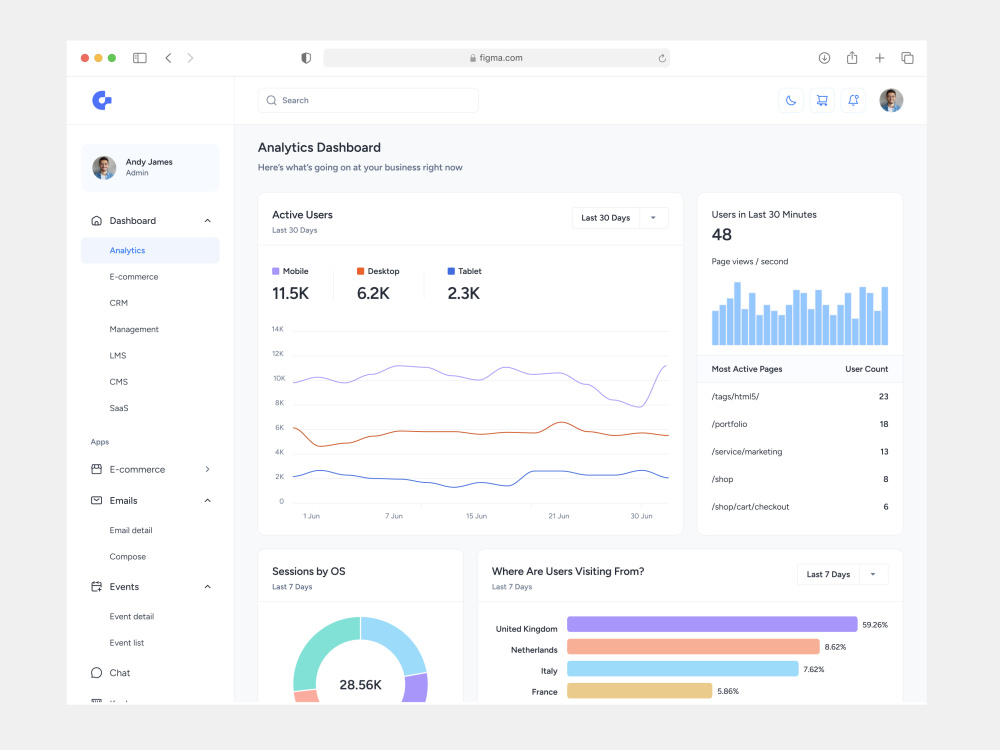Screen dimensions: 1000x750
Task: Click the browser downloads icon
Action: (x=824, y=58)
